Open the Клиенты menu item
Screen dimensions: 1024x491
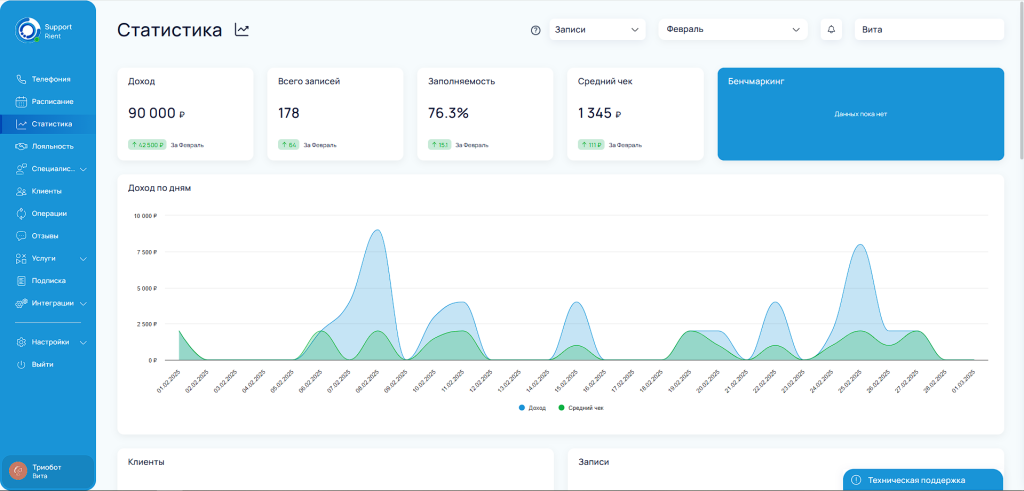[46, 191]
